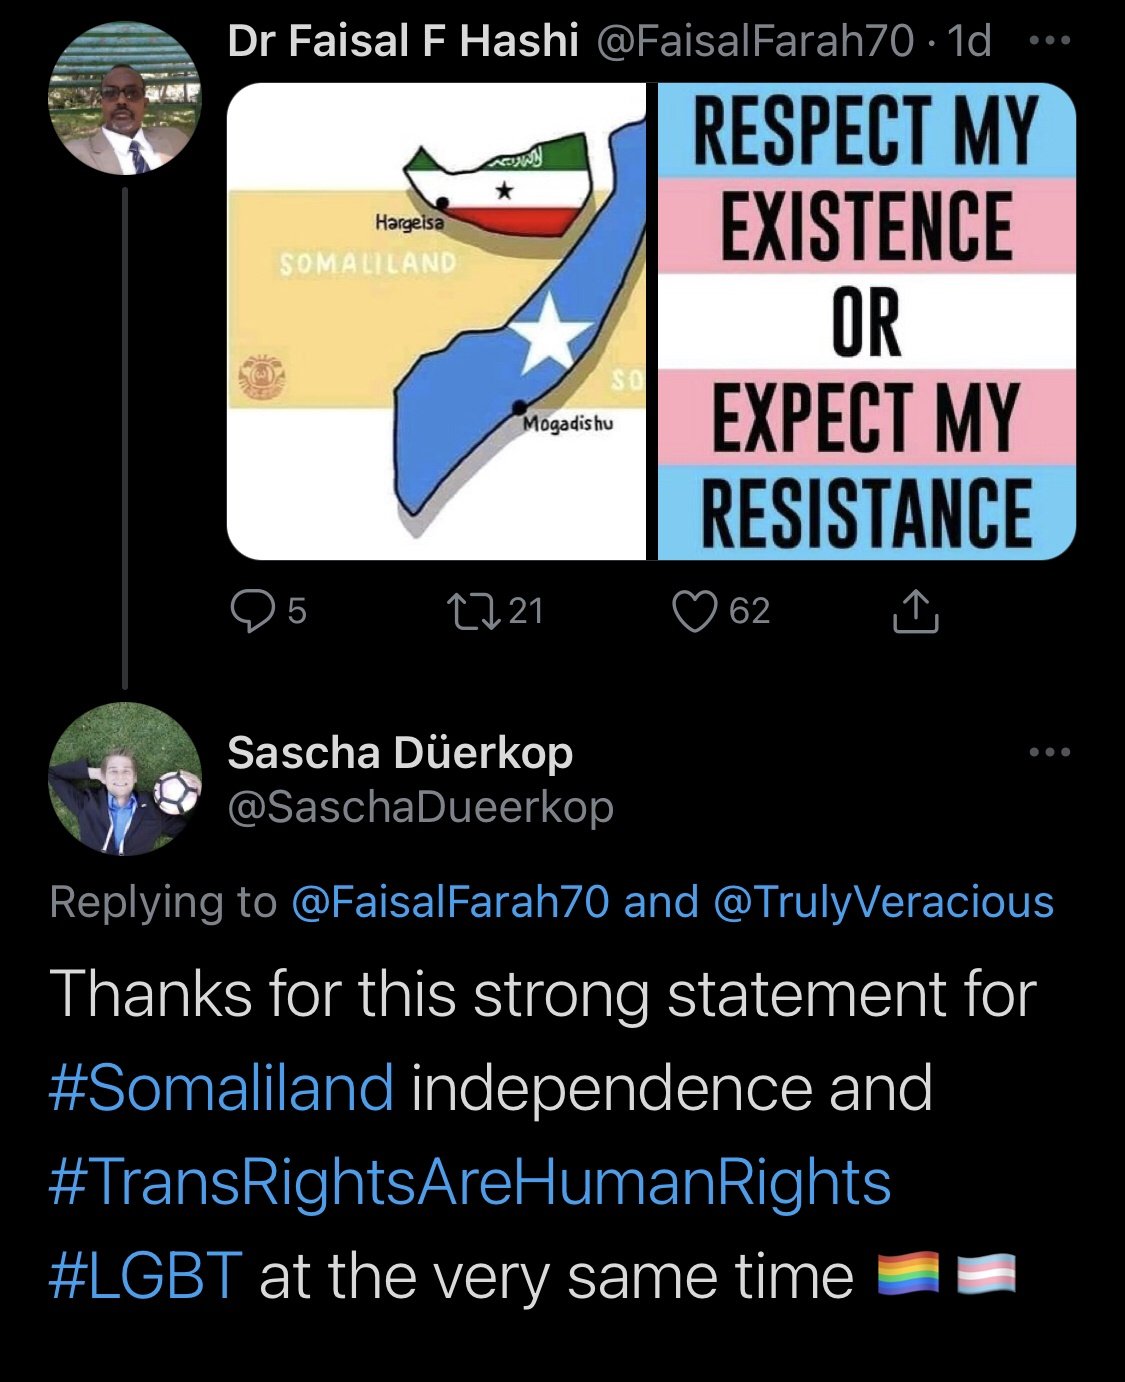The height and width of the screenshot is (1382, 1125).
Task: Follow the #LGBT hashtag link
Action: (x=145, y=1276)
